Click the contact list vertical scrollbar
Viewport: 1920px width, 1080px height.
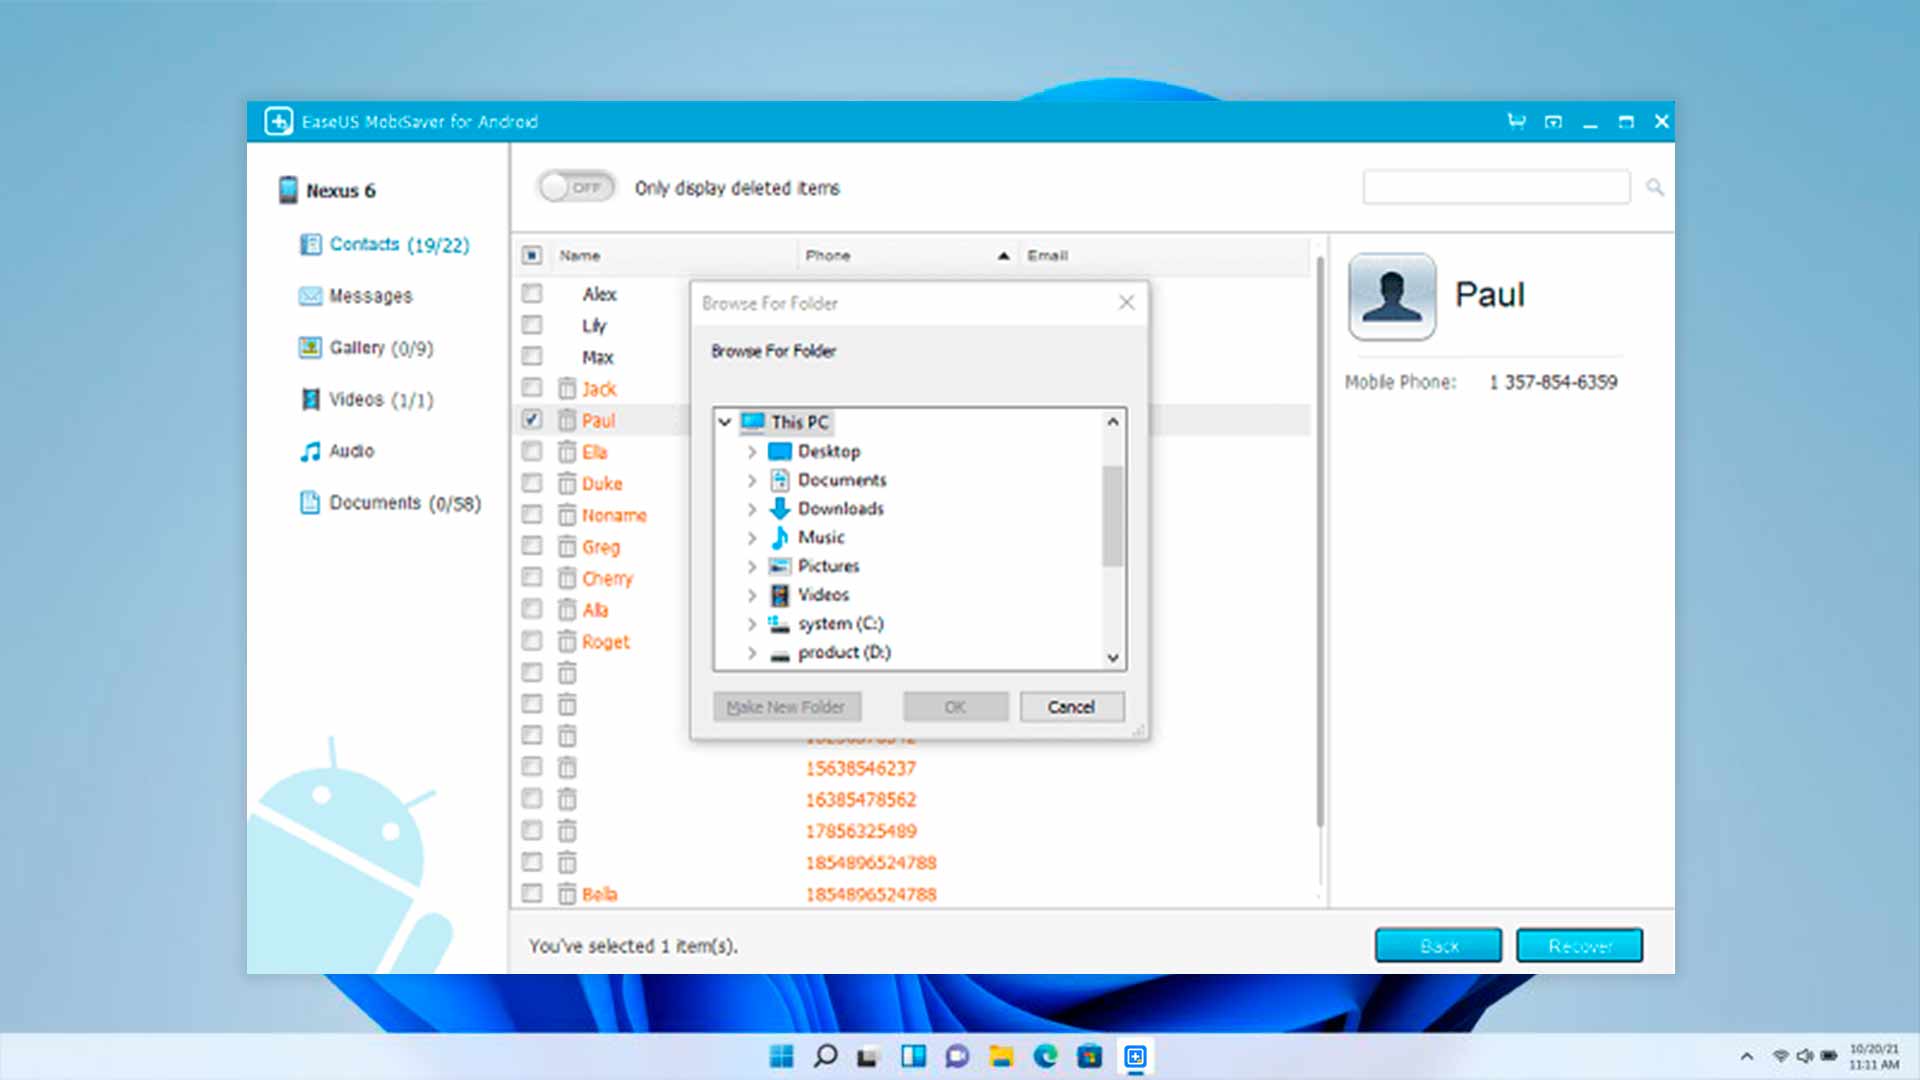(1320, 540)
